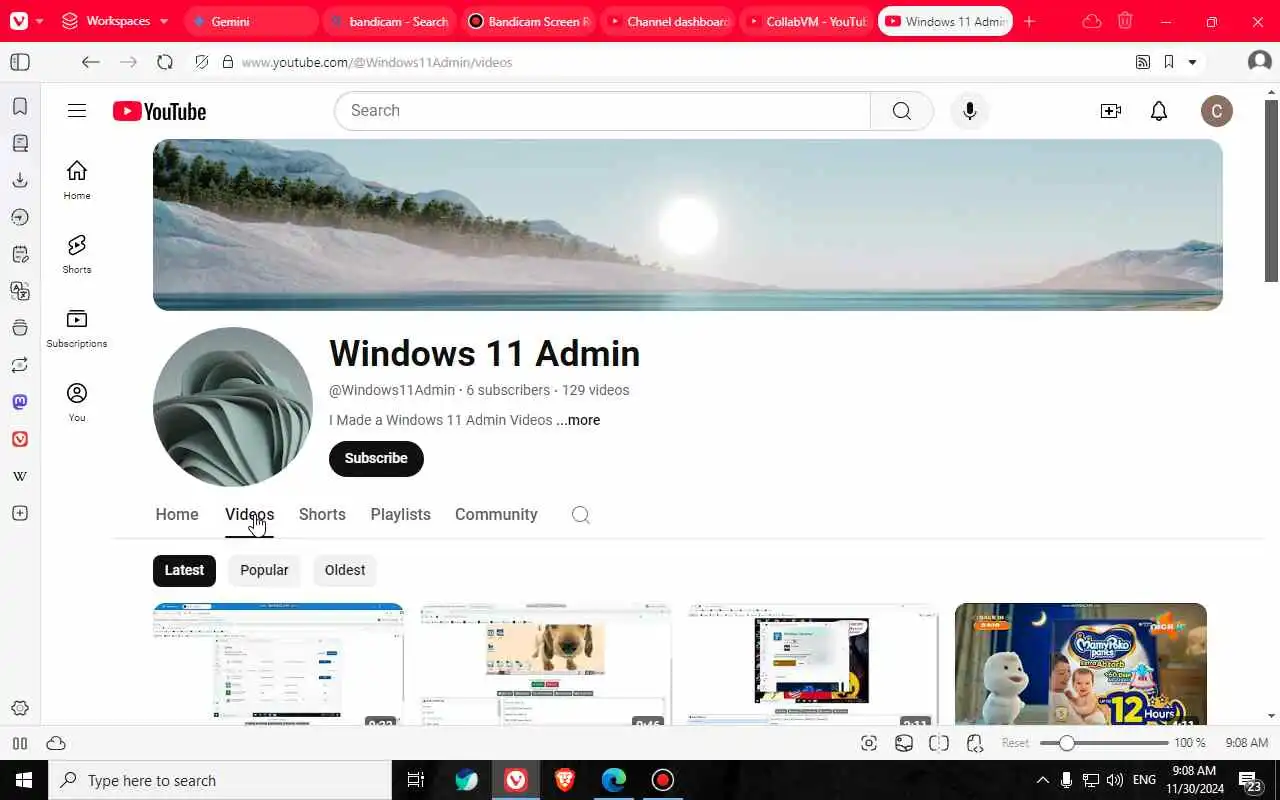
Task: Search with voice microphone button
Action: [x=969, y=111]
